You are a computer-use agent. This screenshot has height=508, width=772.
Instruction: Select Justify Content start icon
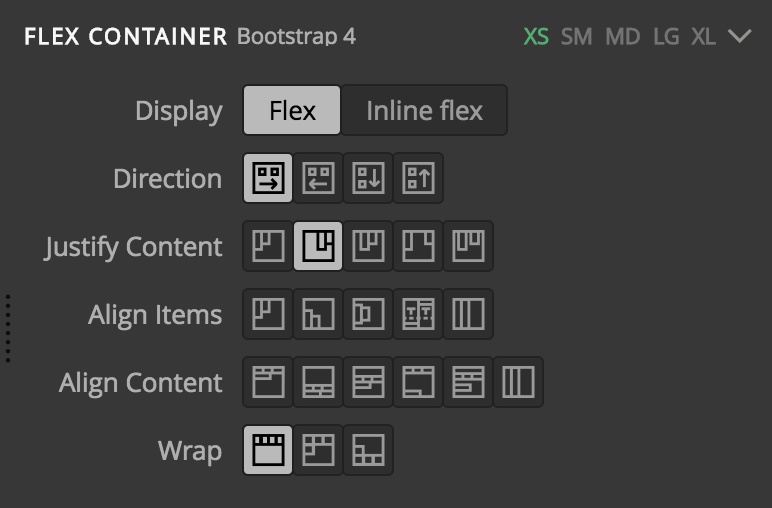(268, 246)
